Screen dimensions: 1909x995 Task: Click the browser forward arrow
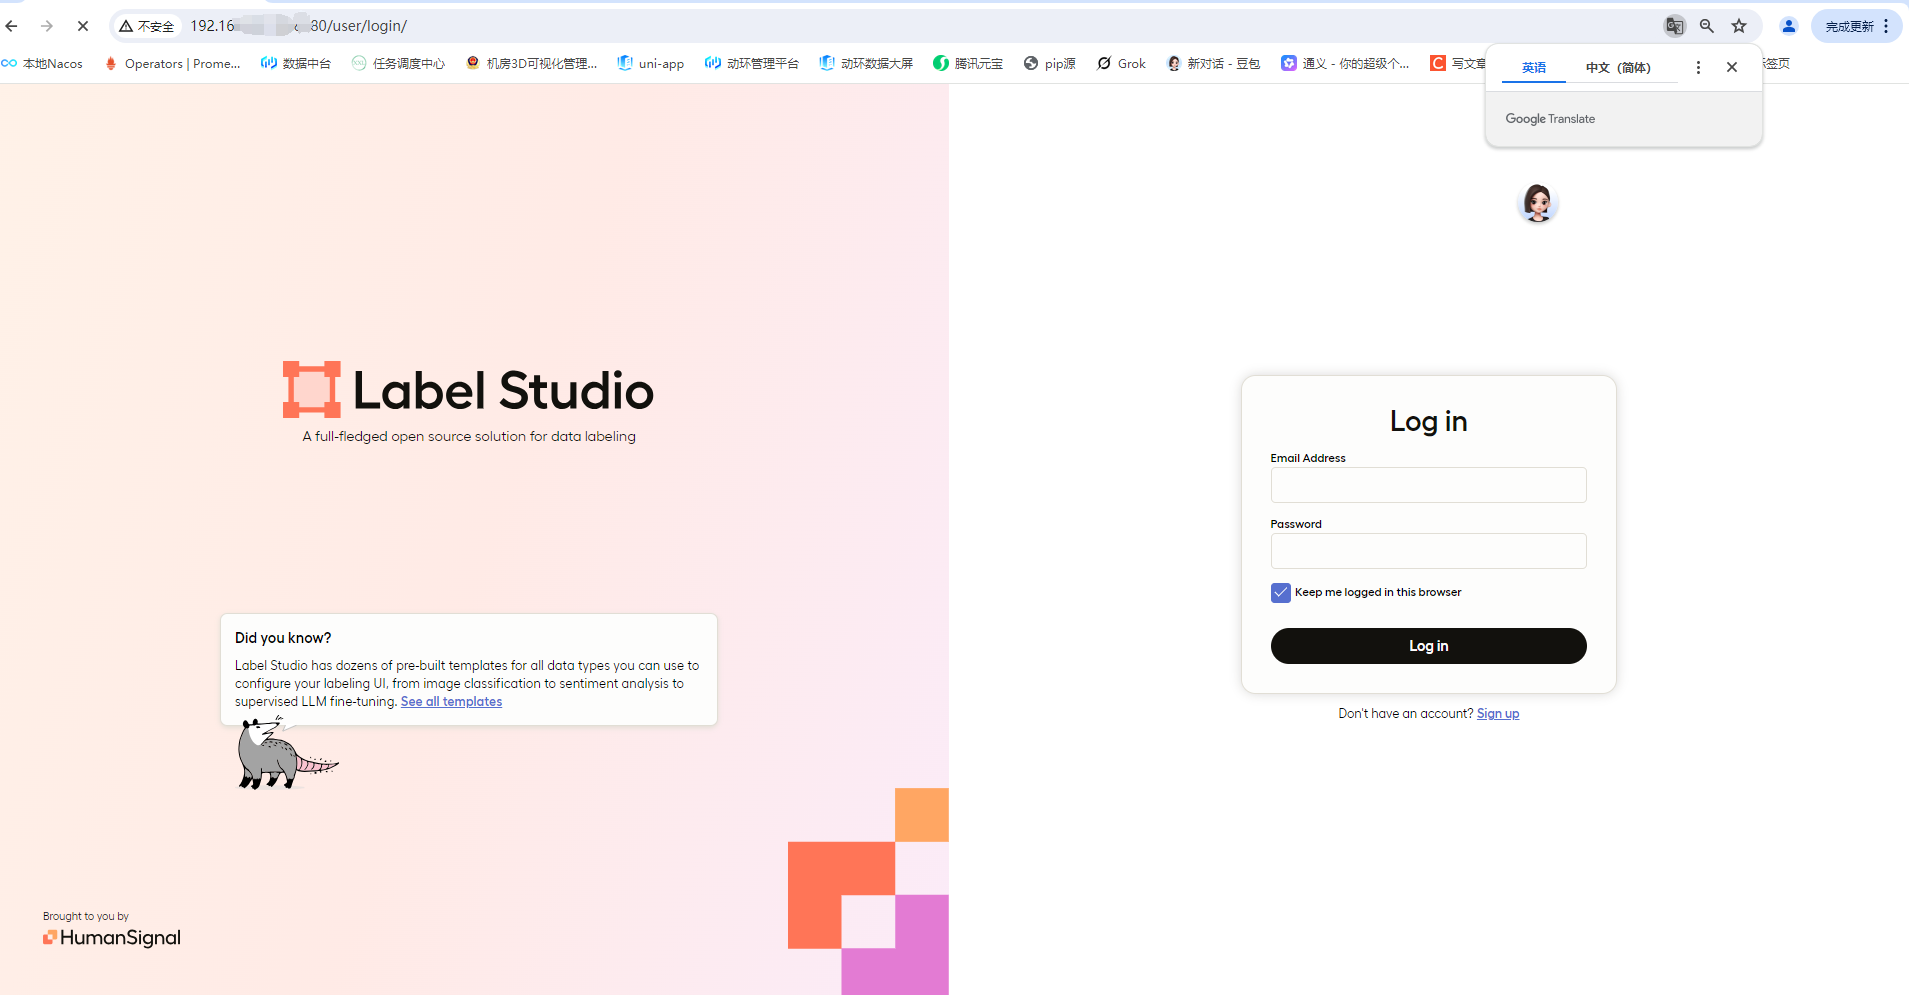coord(47,26)
